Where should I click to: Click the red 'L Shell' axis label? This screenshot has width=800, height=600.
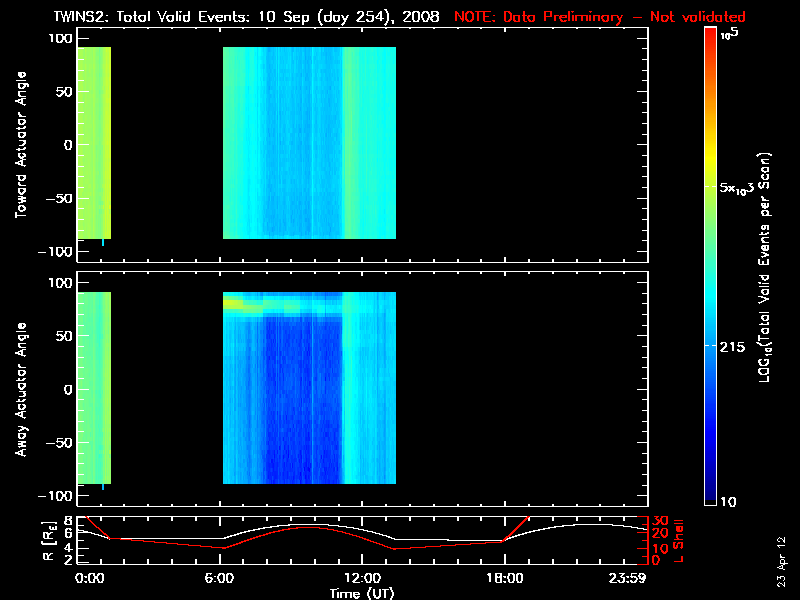click(x=678, y=540)
